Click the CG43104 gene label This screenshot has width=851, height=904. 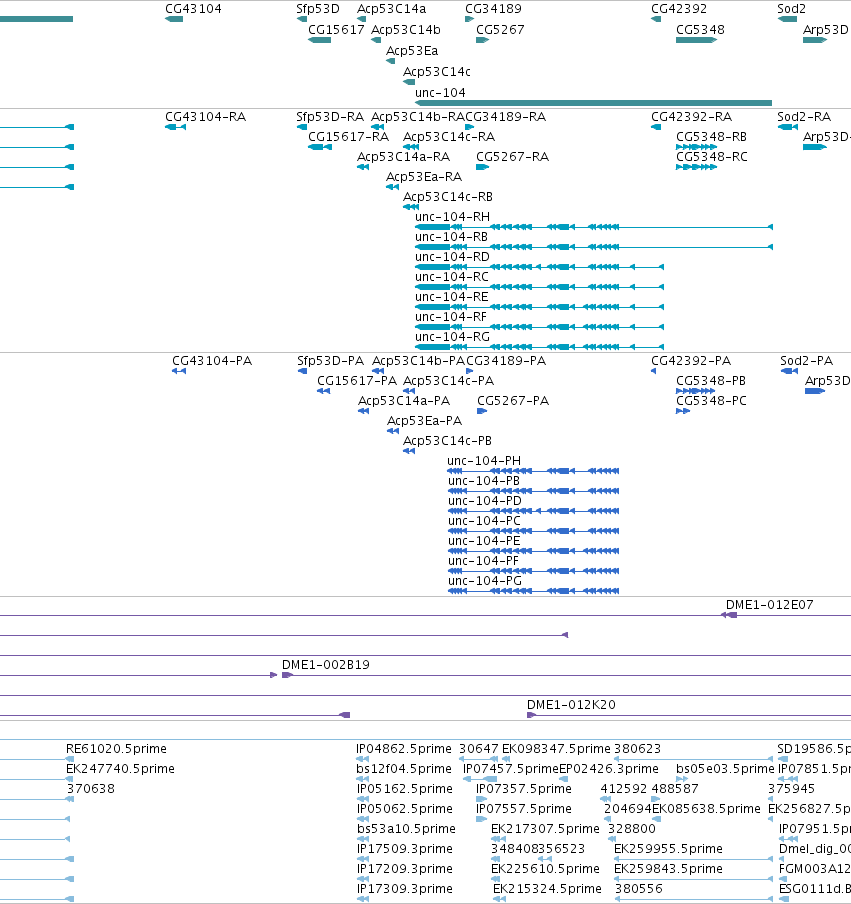(193, 9)
